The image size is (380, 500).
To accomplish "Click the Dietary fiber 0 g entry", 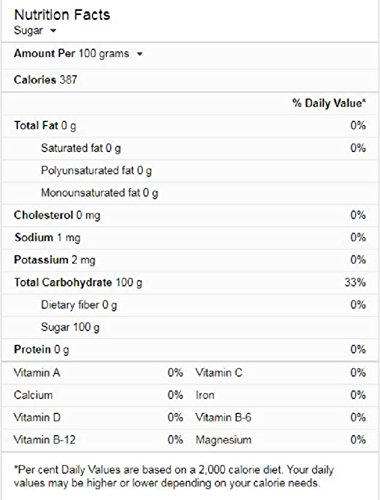I will point(79,305).
